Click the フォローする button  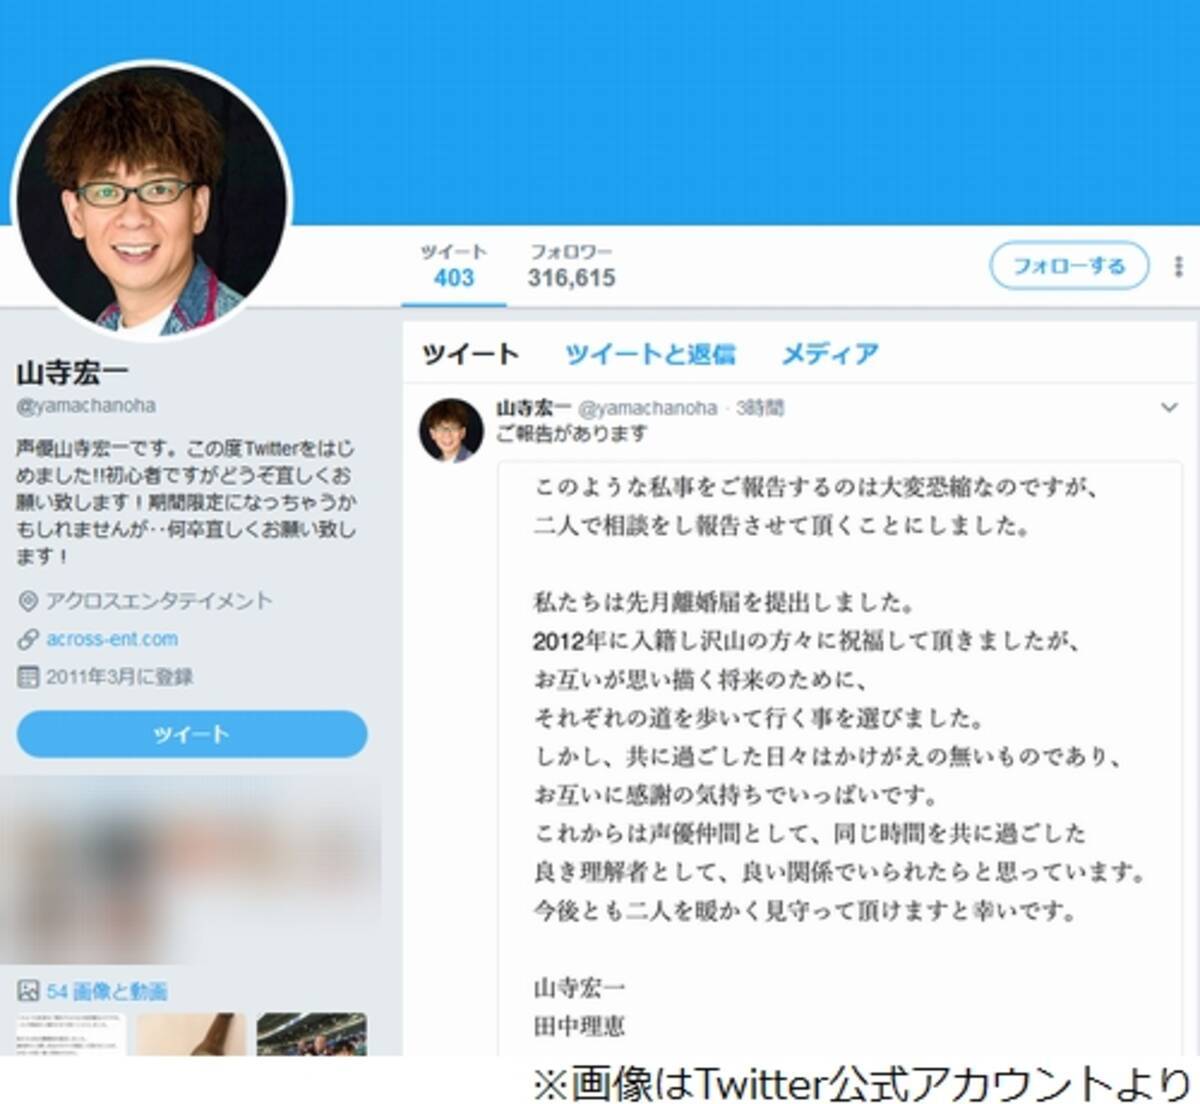tap(1069, 266)
